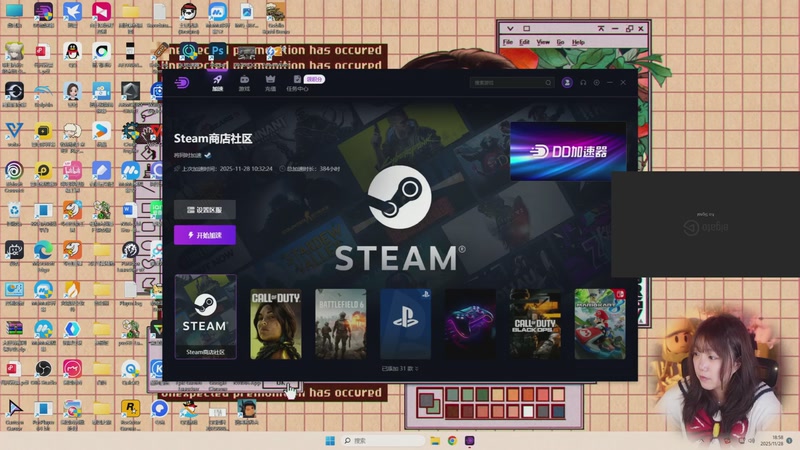Toggle the 同时加速 Steam checkbox under title
The width and height of the screenshot is (800, 450).
coord(208,155)
